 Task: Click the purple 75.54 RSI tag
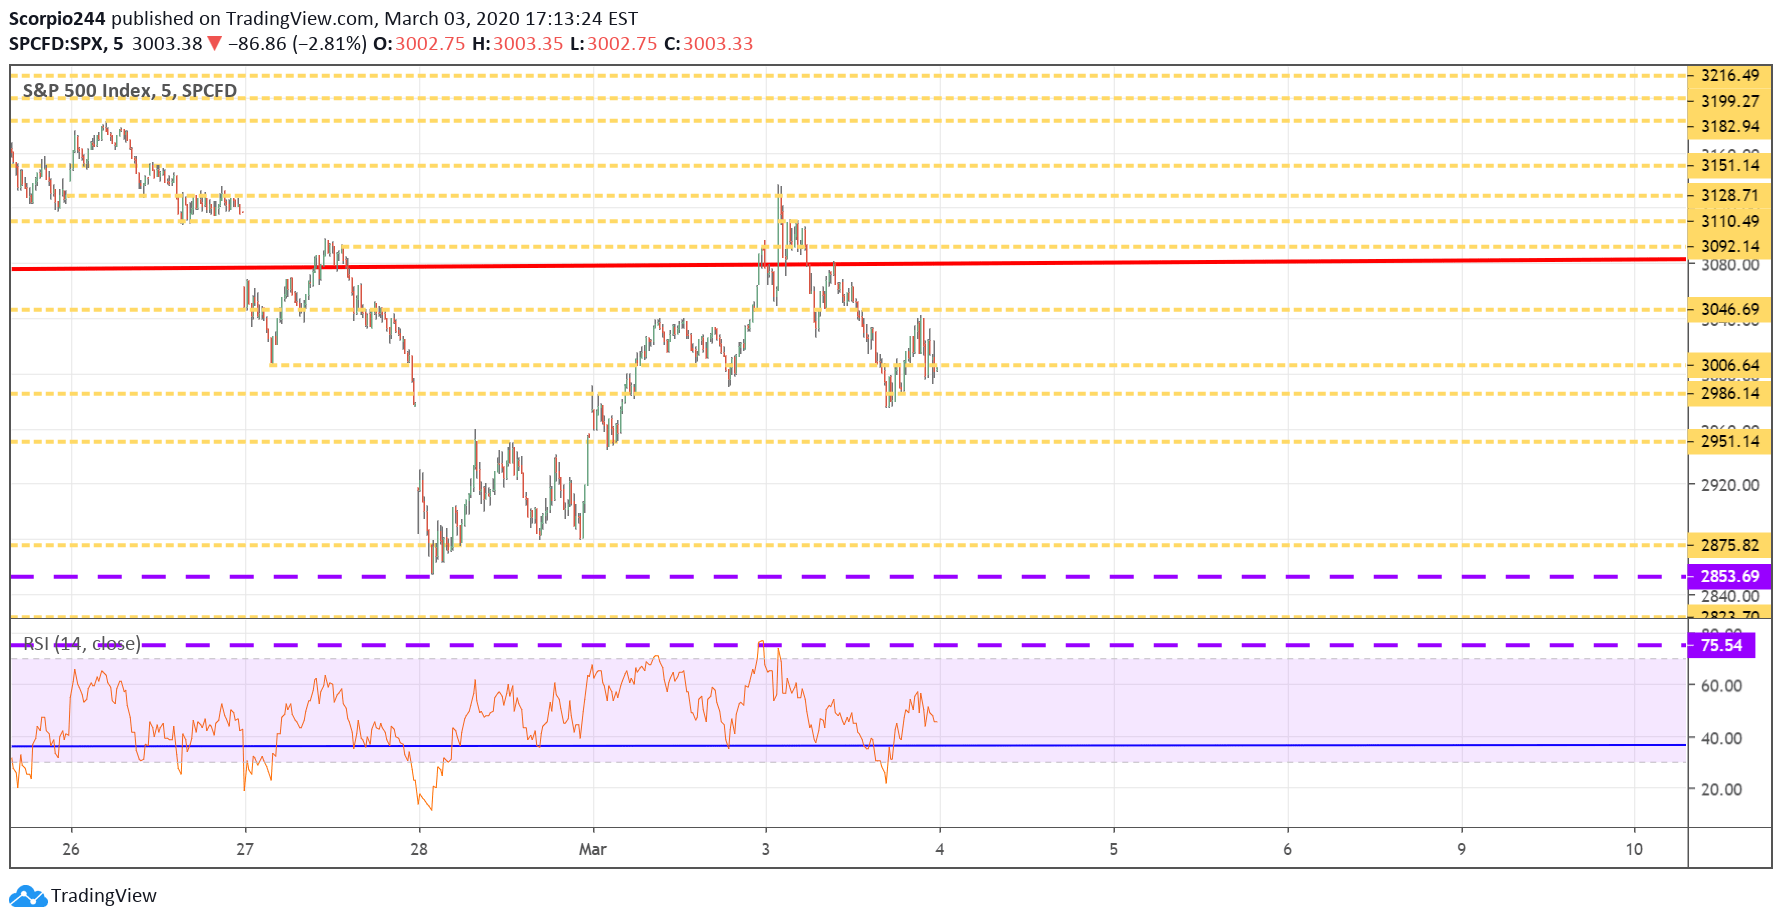point(1721,646)
